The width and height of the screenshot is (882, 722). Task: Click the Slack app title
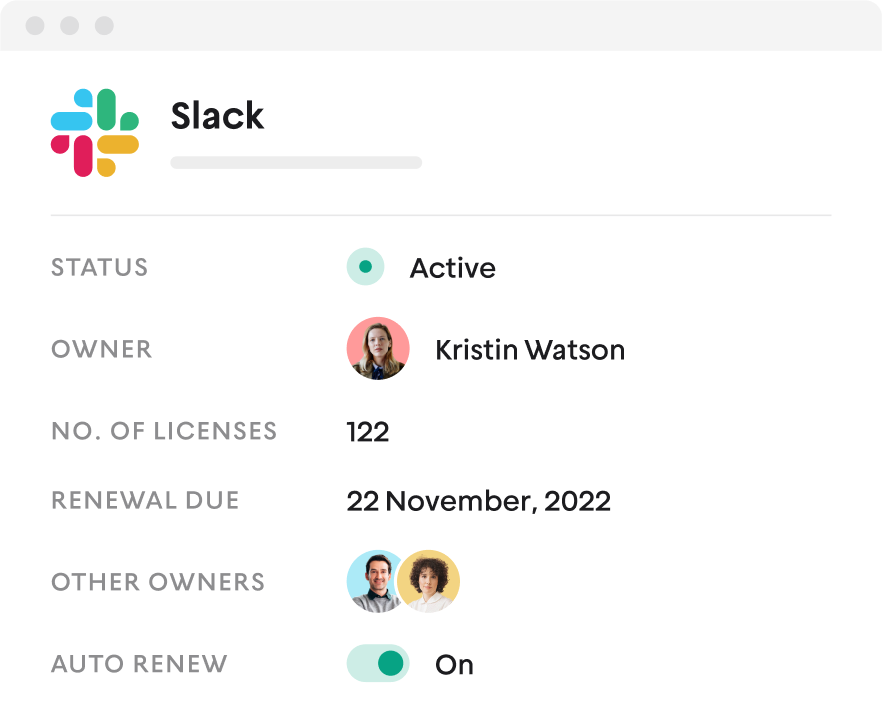(x=217, y=116)
